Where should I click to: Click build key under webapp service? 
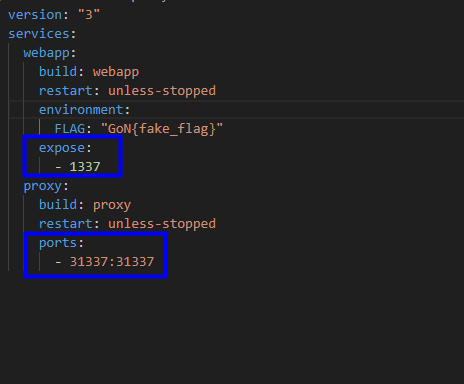[x=58, y=72]
